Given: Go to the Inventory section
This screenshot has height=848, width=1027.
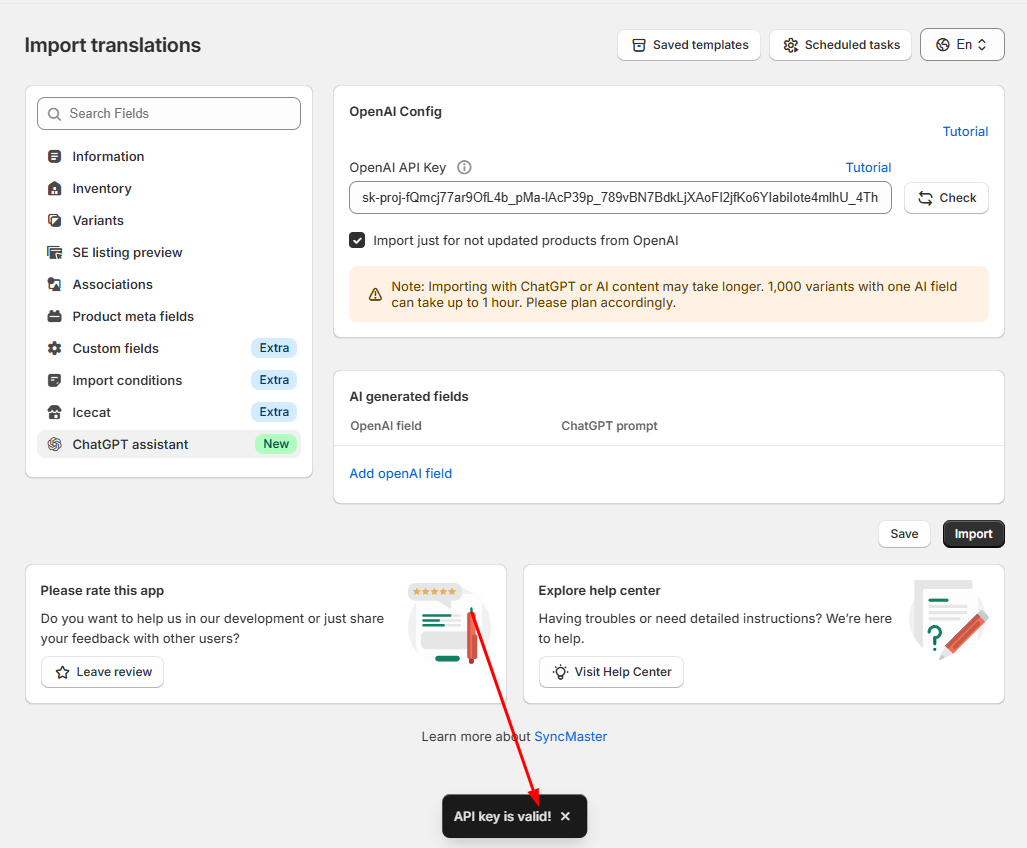Looking at the screenshot, I should 169,189.
